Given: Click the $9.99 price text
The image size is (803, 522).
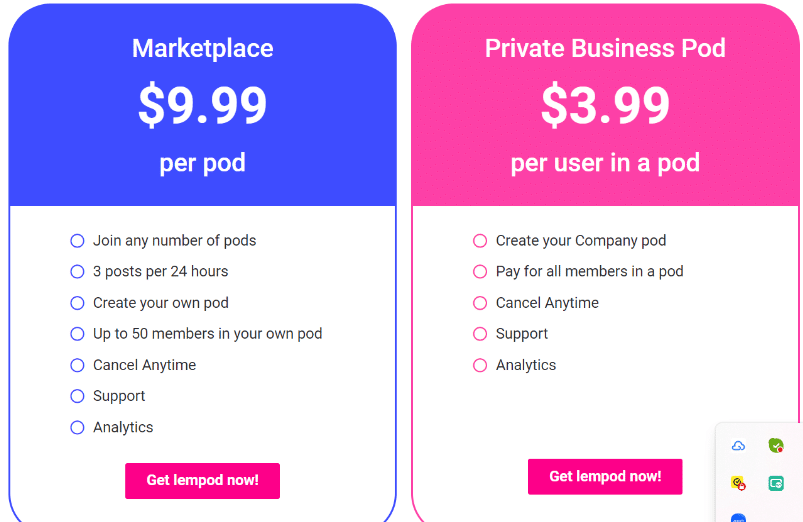Looking at the screenshot, I should pos(202,105).
